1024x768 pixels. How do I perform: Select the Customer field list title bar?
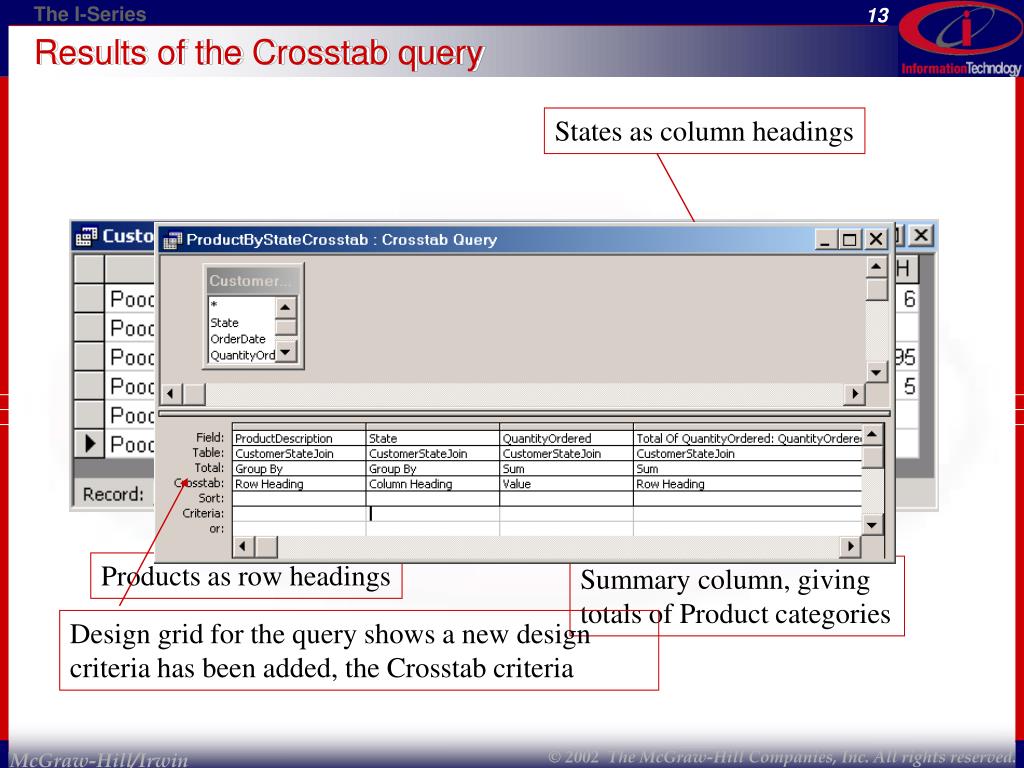253,281
